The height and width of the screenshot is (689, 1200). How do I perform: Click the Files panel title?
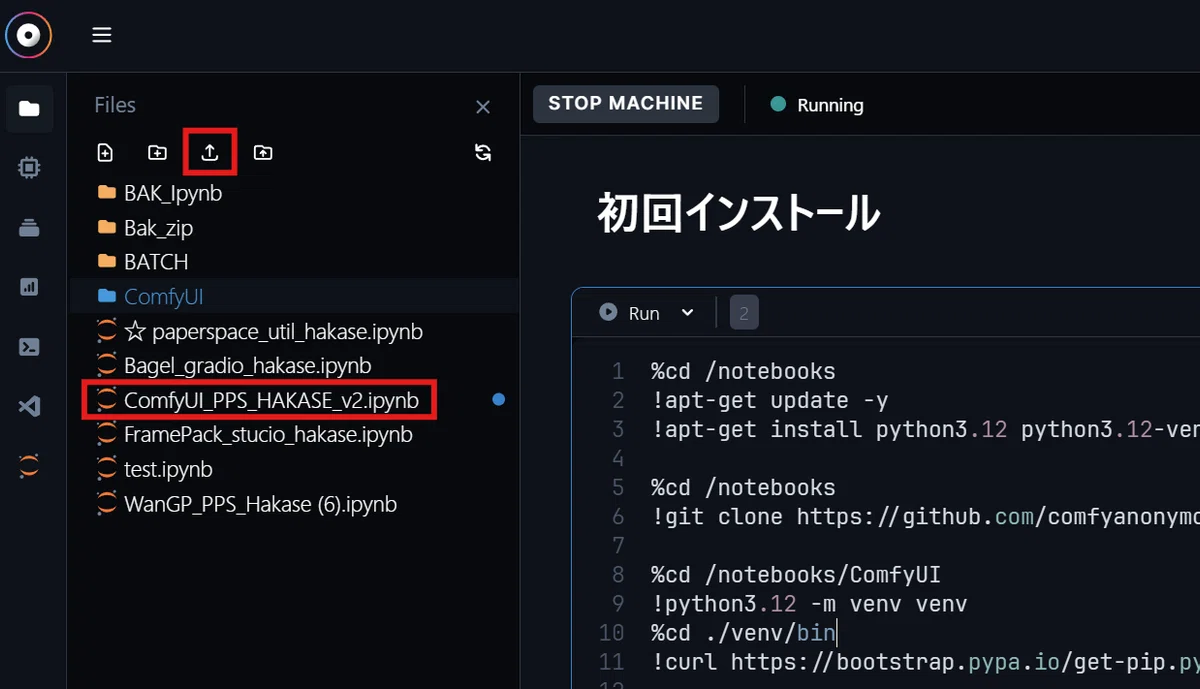coord(115,105)
